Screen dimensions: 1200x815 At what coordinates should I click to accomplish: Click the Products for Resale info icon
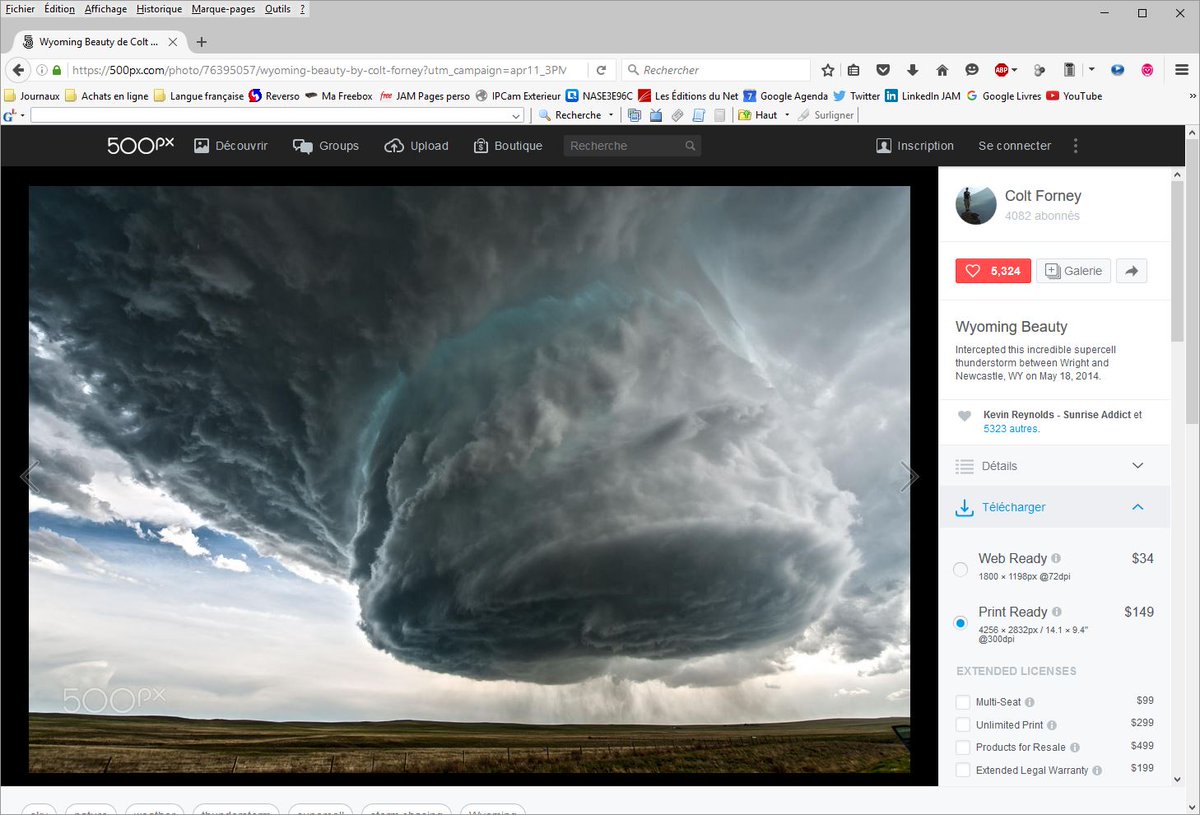pyautogui.click(x=1075, y=748)
